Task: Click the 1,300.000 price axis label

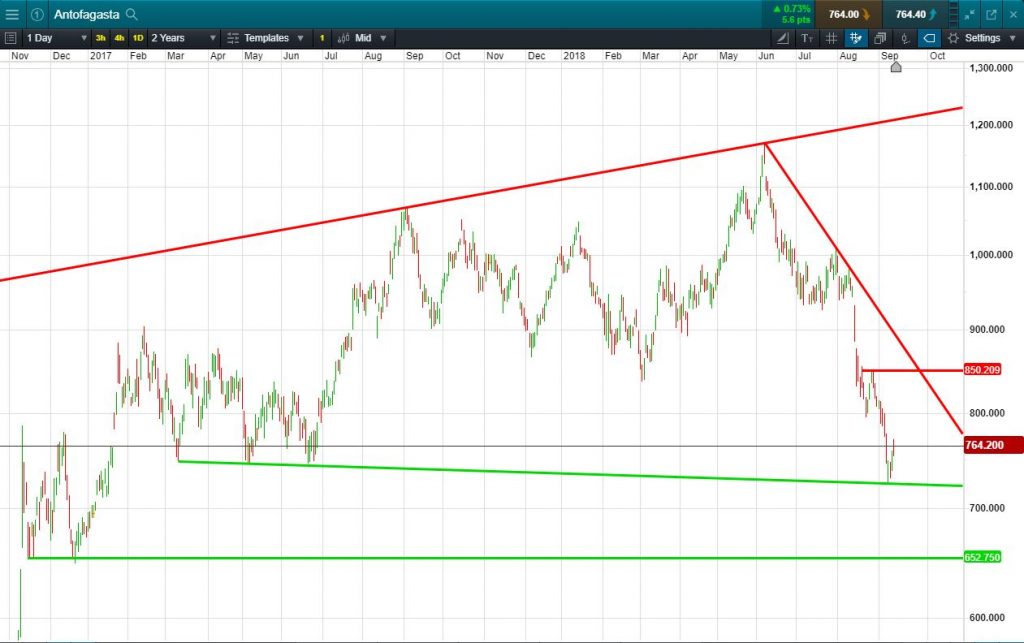Action: pyautogui.click(x=991, y=68)
